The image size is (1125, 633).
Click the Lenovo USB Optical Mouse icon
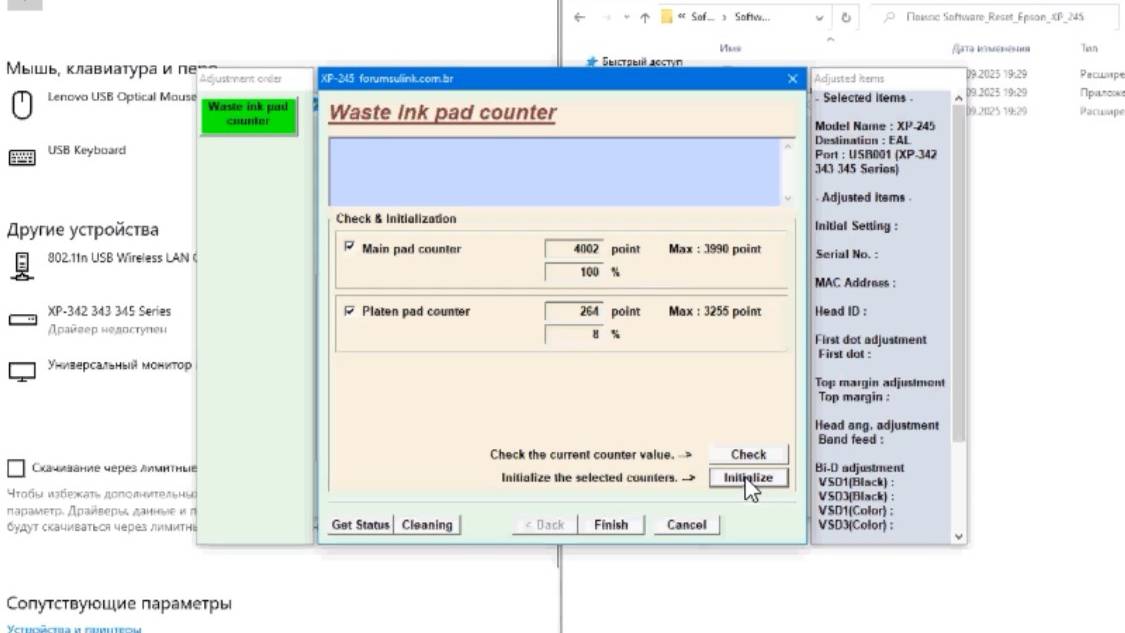22,105
